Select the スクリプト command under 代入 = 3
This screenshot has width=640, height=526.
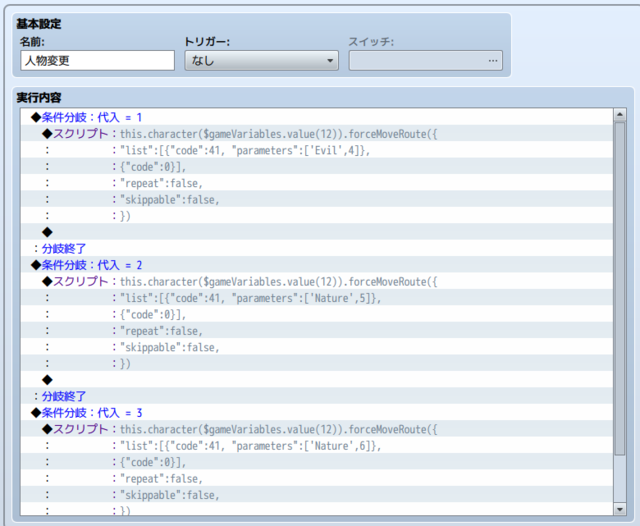click(x=317, y=429)
